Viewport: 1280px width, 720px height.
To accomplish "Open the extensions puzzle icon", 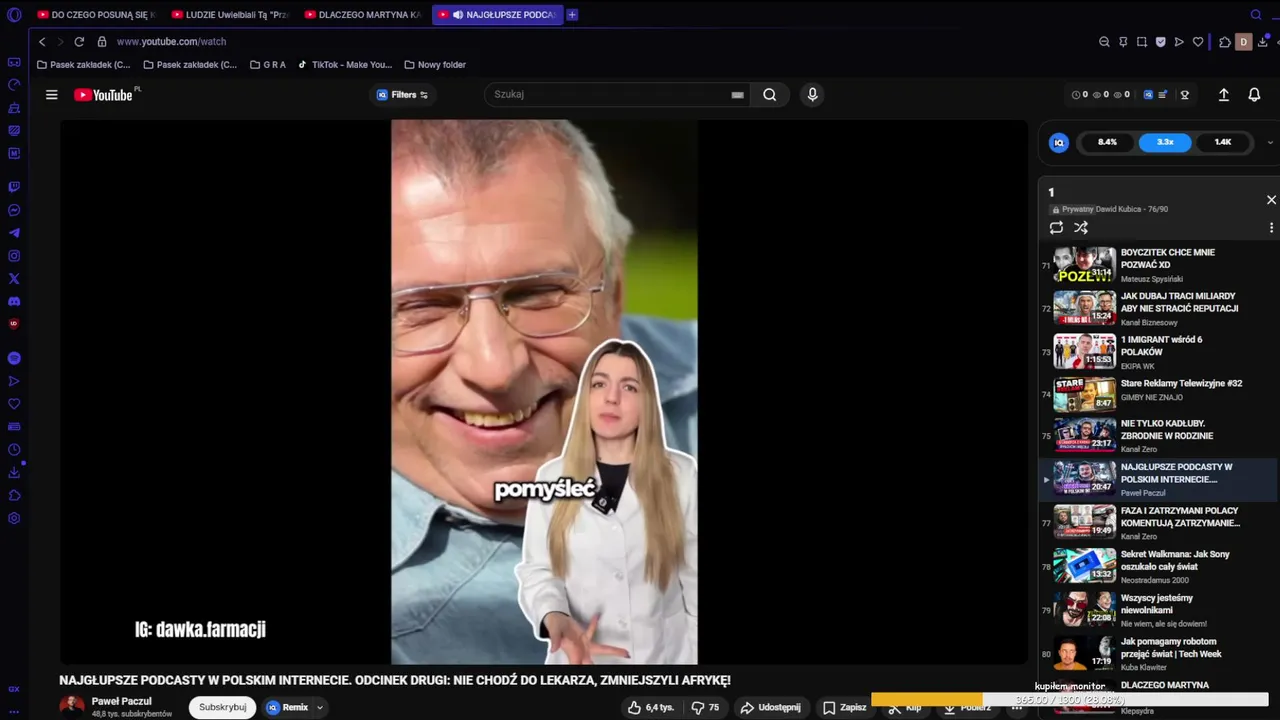I will pos(1225,42).
